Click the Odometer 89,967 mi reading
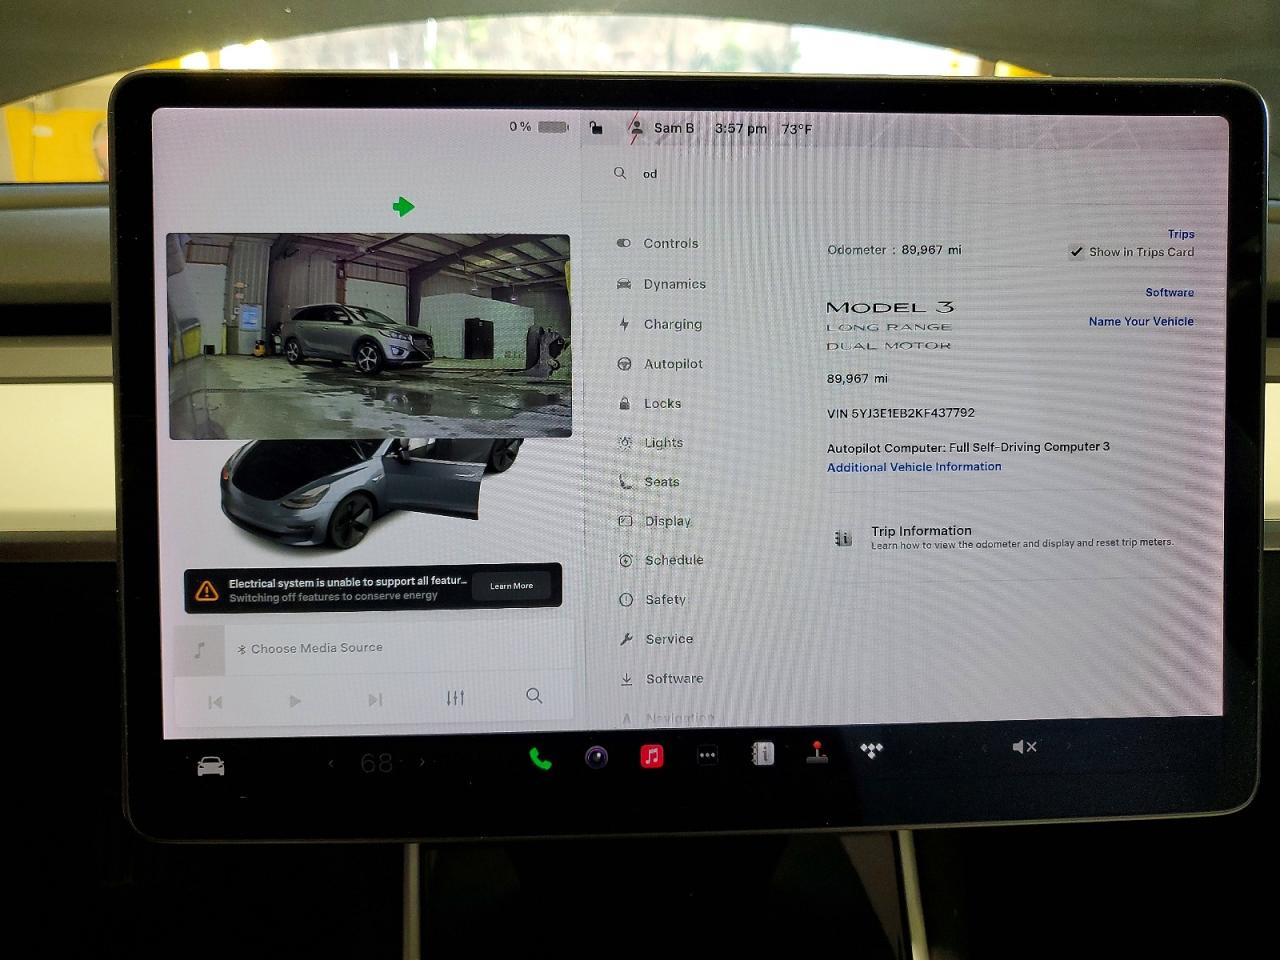The width and height of the screenshot is (1280, 960). 894,250
